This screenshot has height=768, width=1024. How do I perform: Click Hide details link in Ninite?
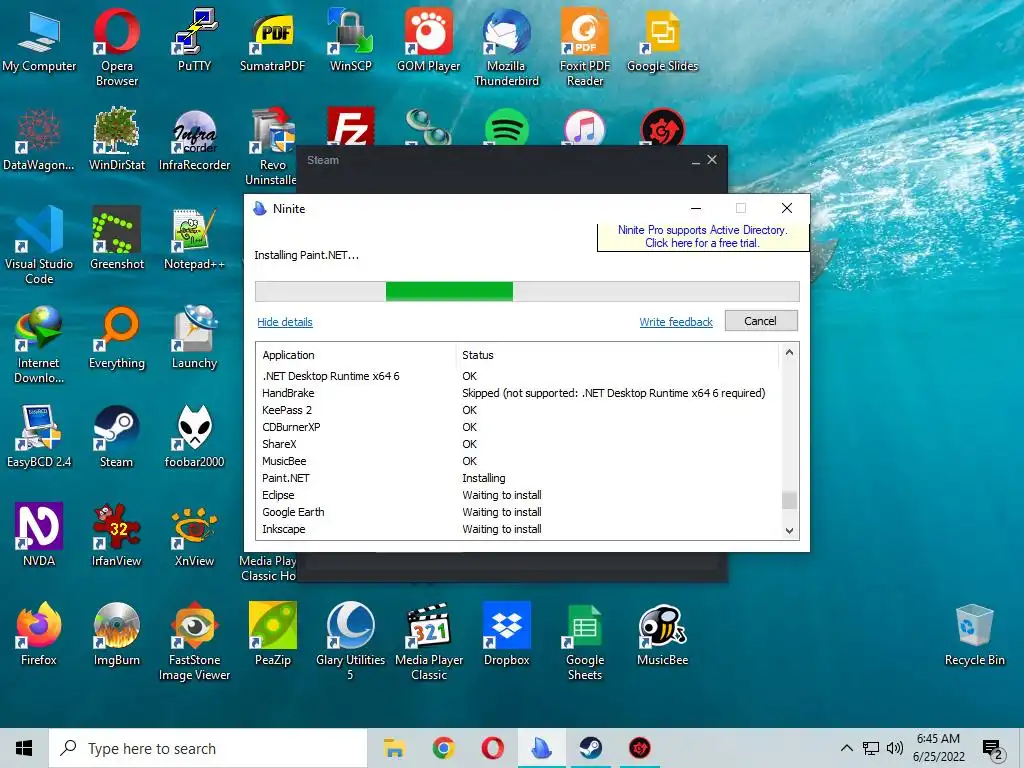tap(285, 322)
